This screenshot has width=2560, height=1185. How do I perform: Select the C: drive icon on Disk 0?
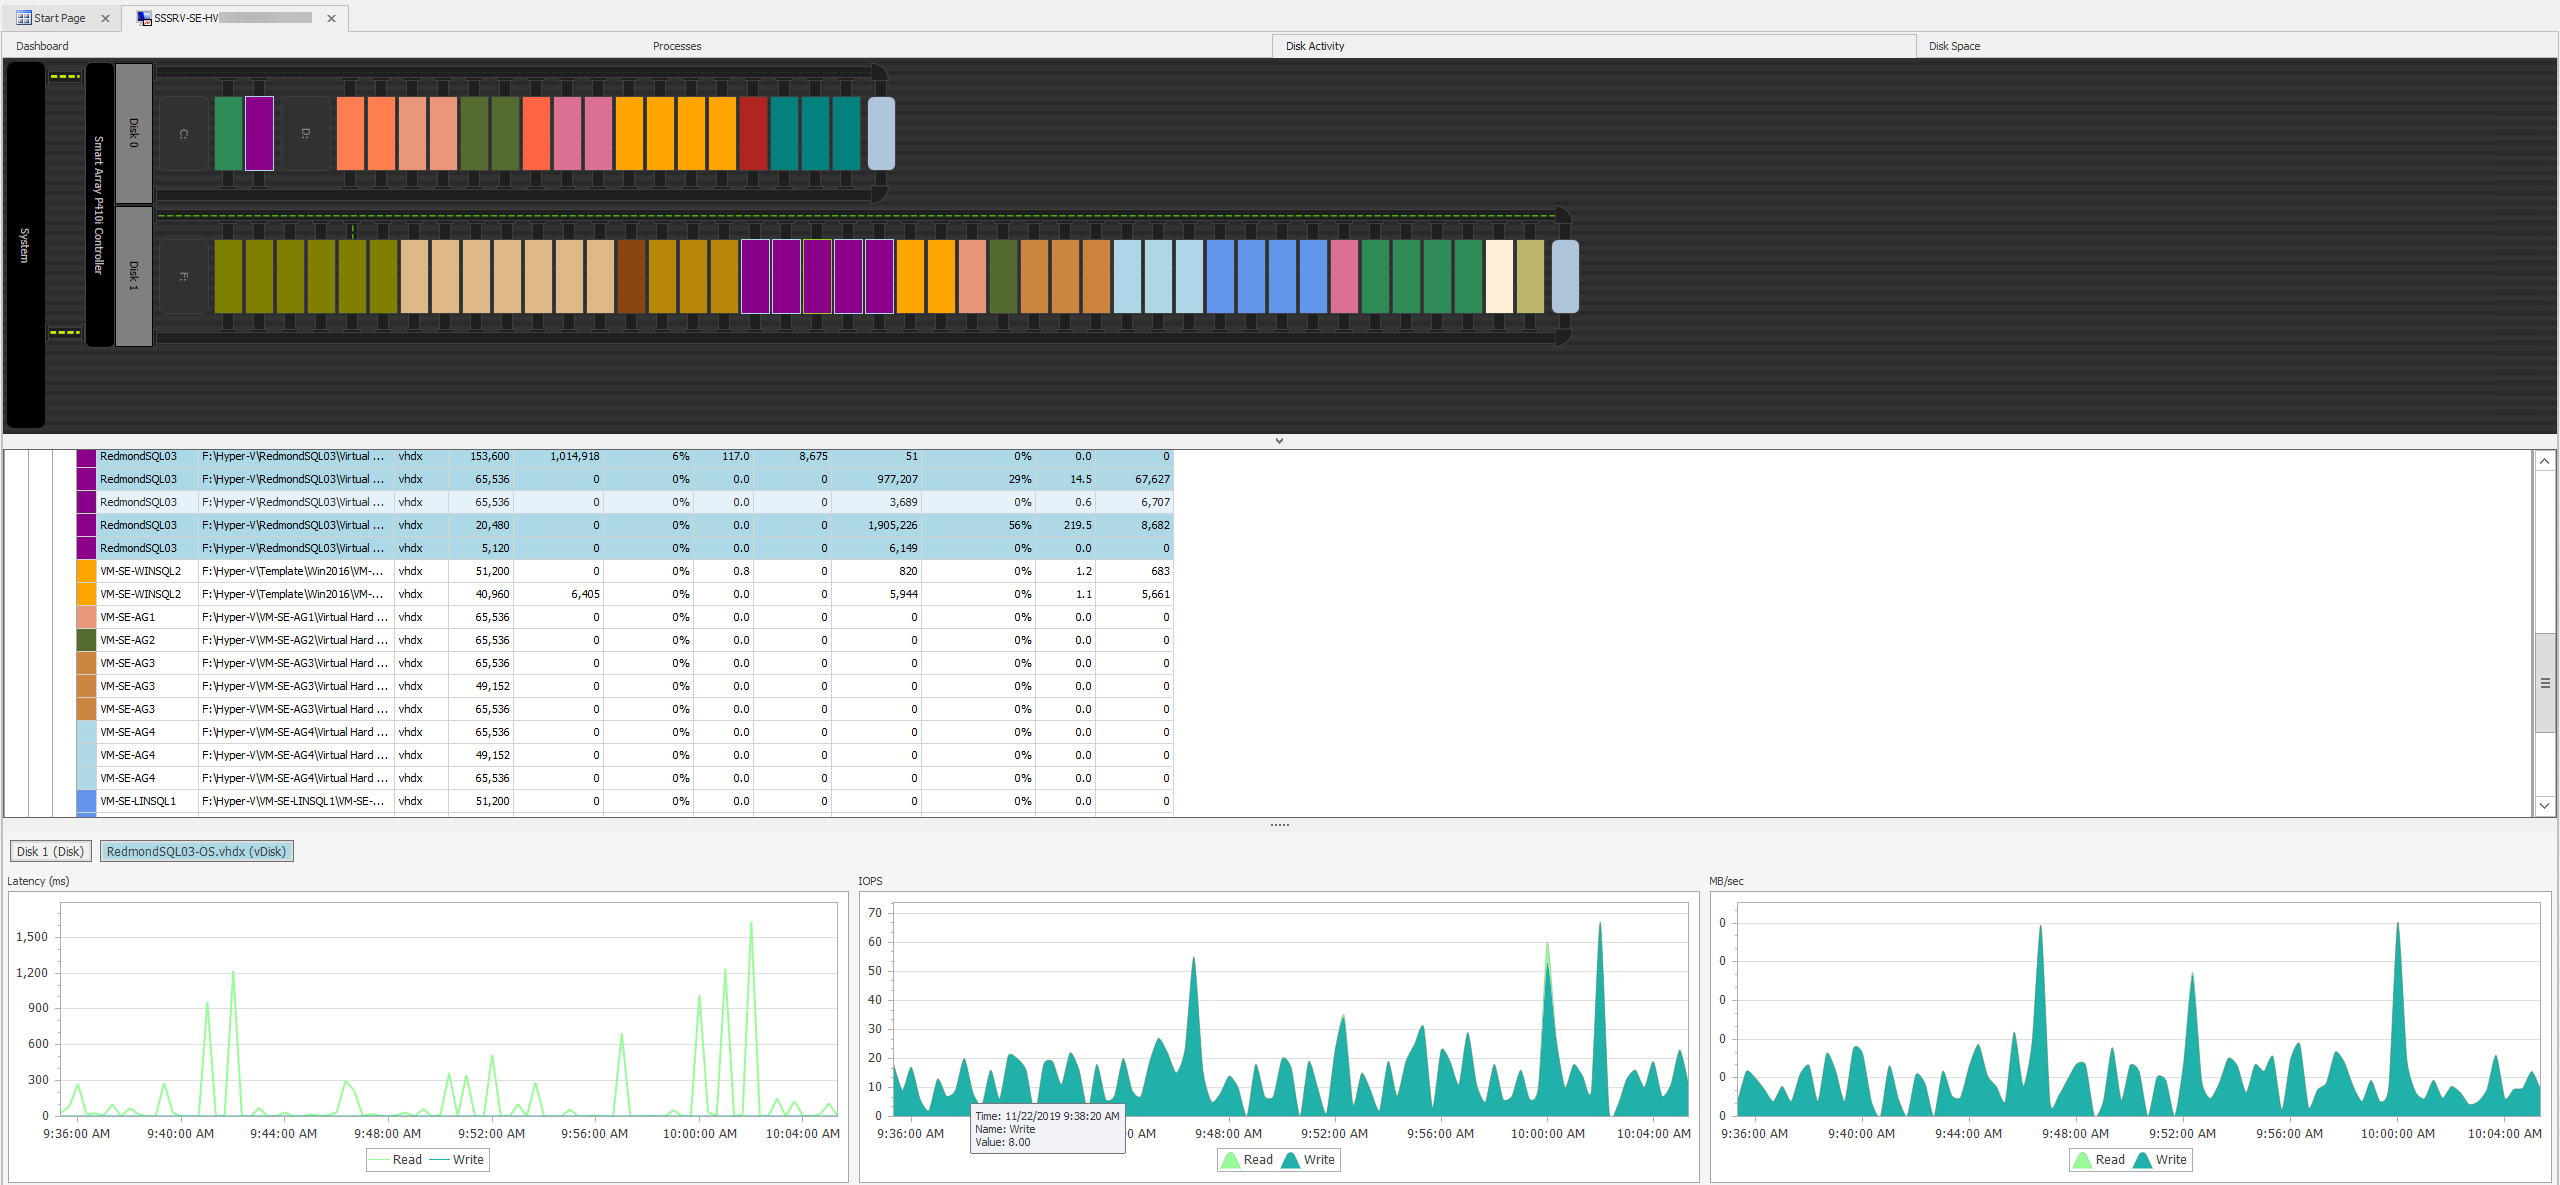(183, 133)
